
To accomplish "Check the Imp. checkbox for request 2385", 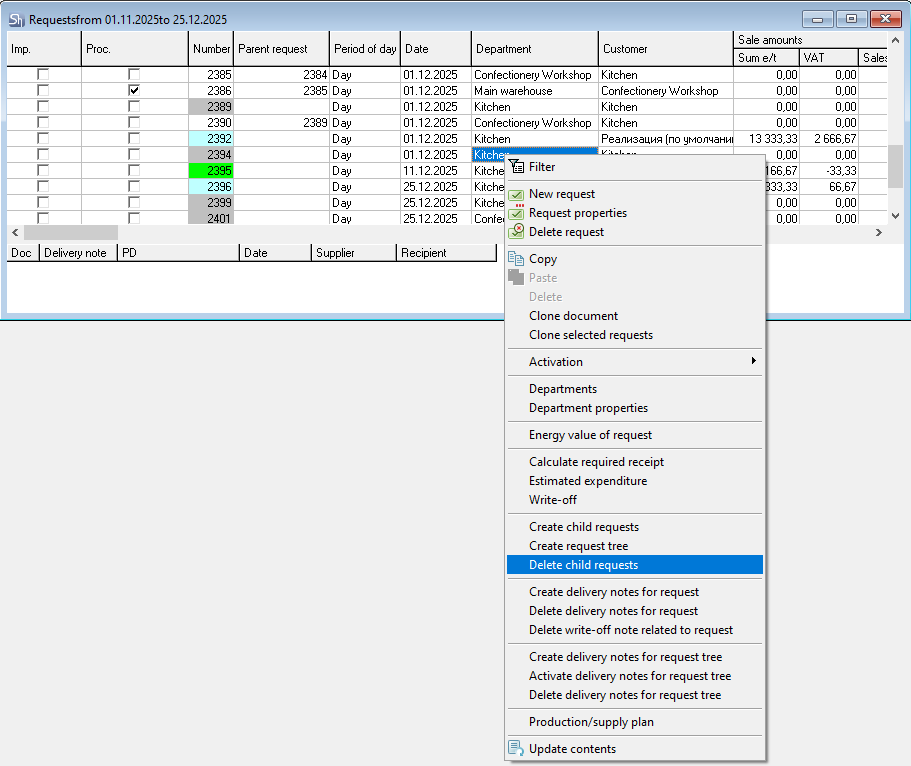I will [43, 75].
